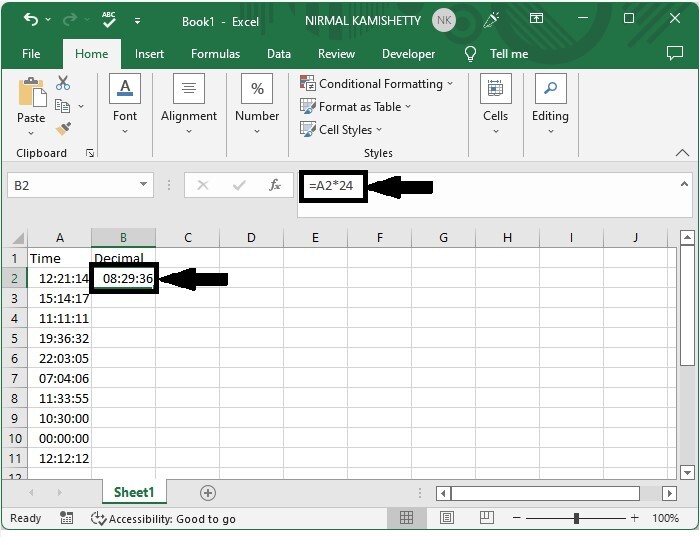Select cell with 15:14:17

click(x=60, y=298)
